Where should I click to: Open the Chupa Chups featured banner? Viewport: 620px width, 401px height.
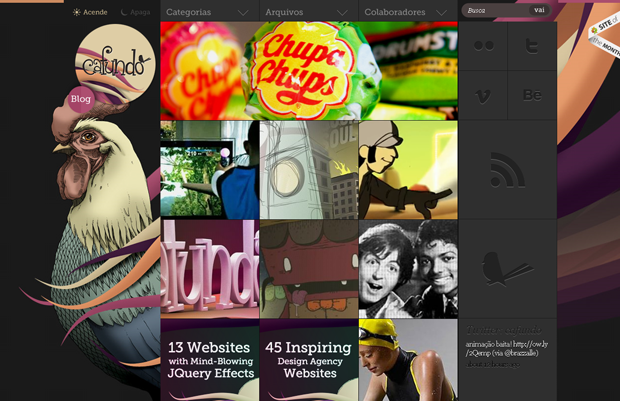tap(309, 71)
